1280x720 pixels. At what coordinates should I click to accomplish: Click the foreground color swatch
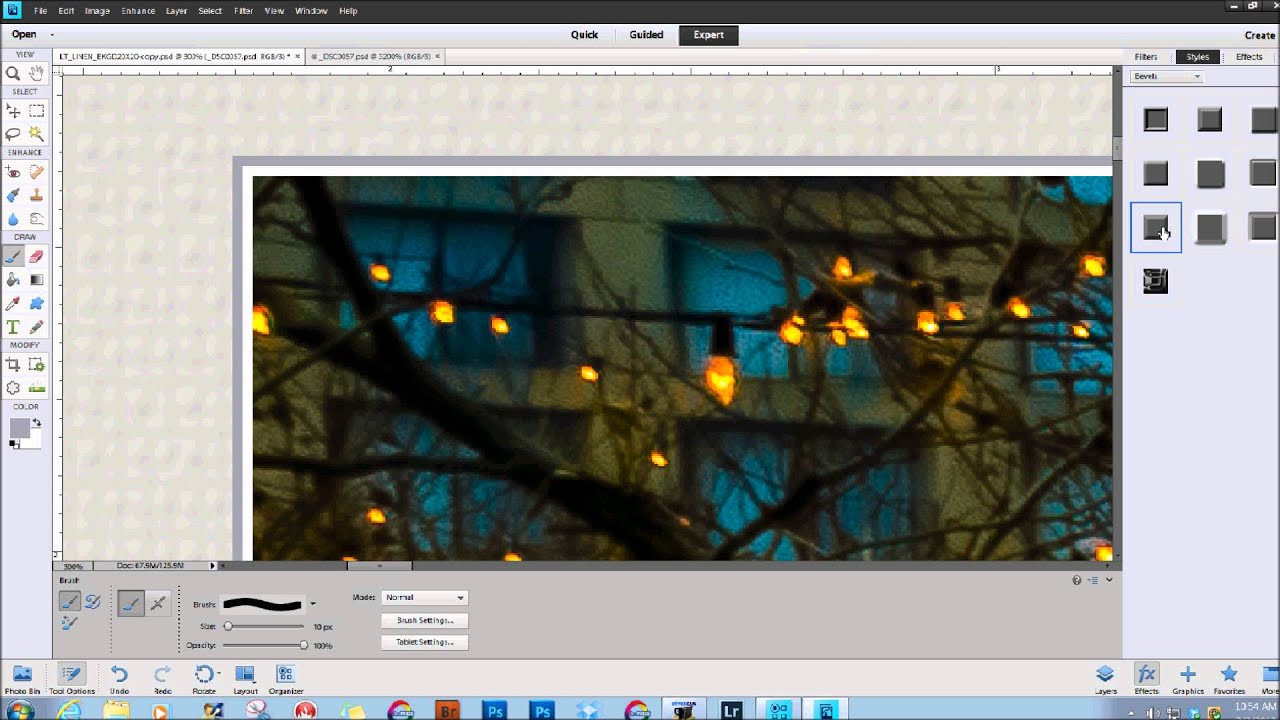tap(19, 428)
